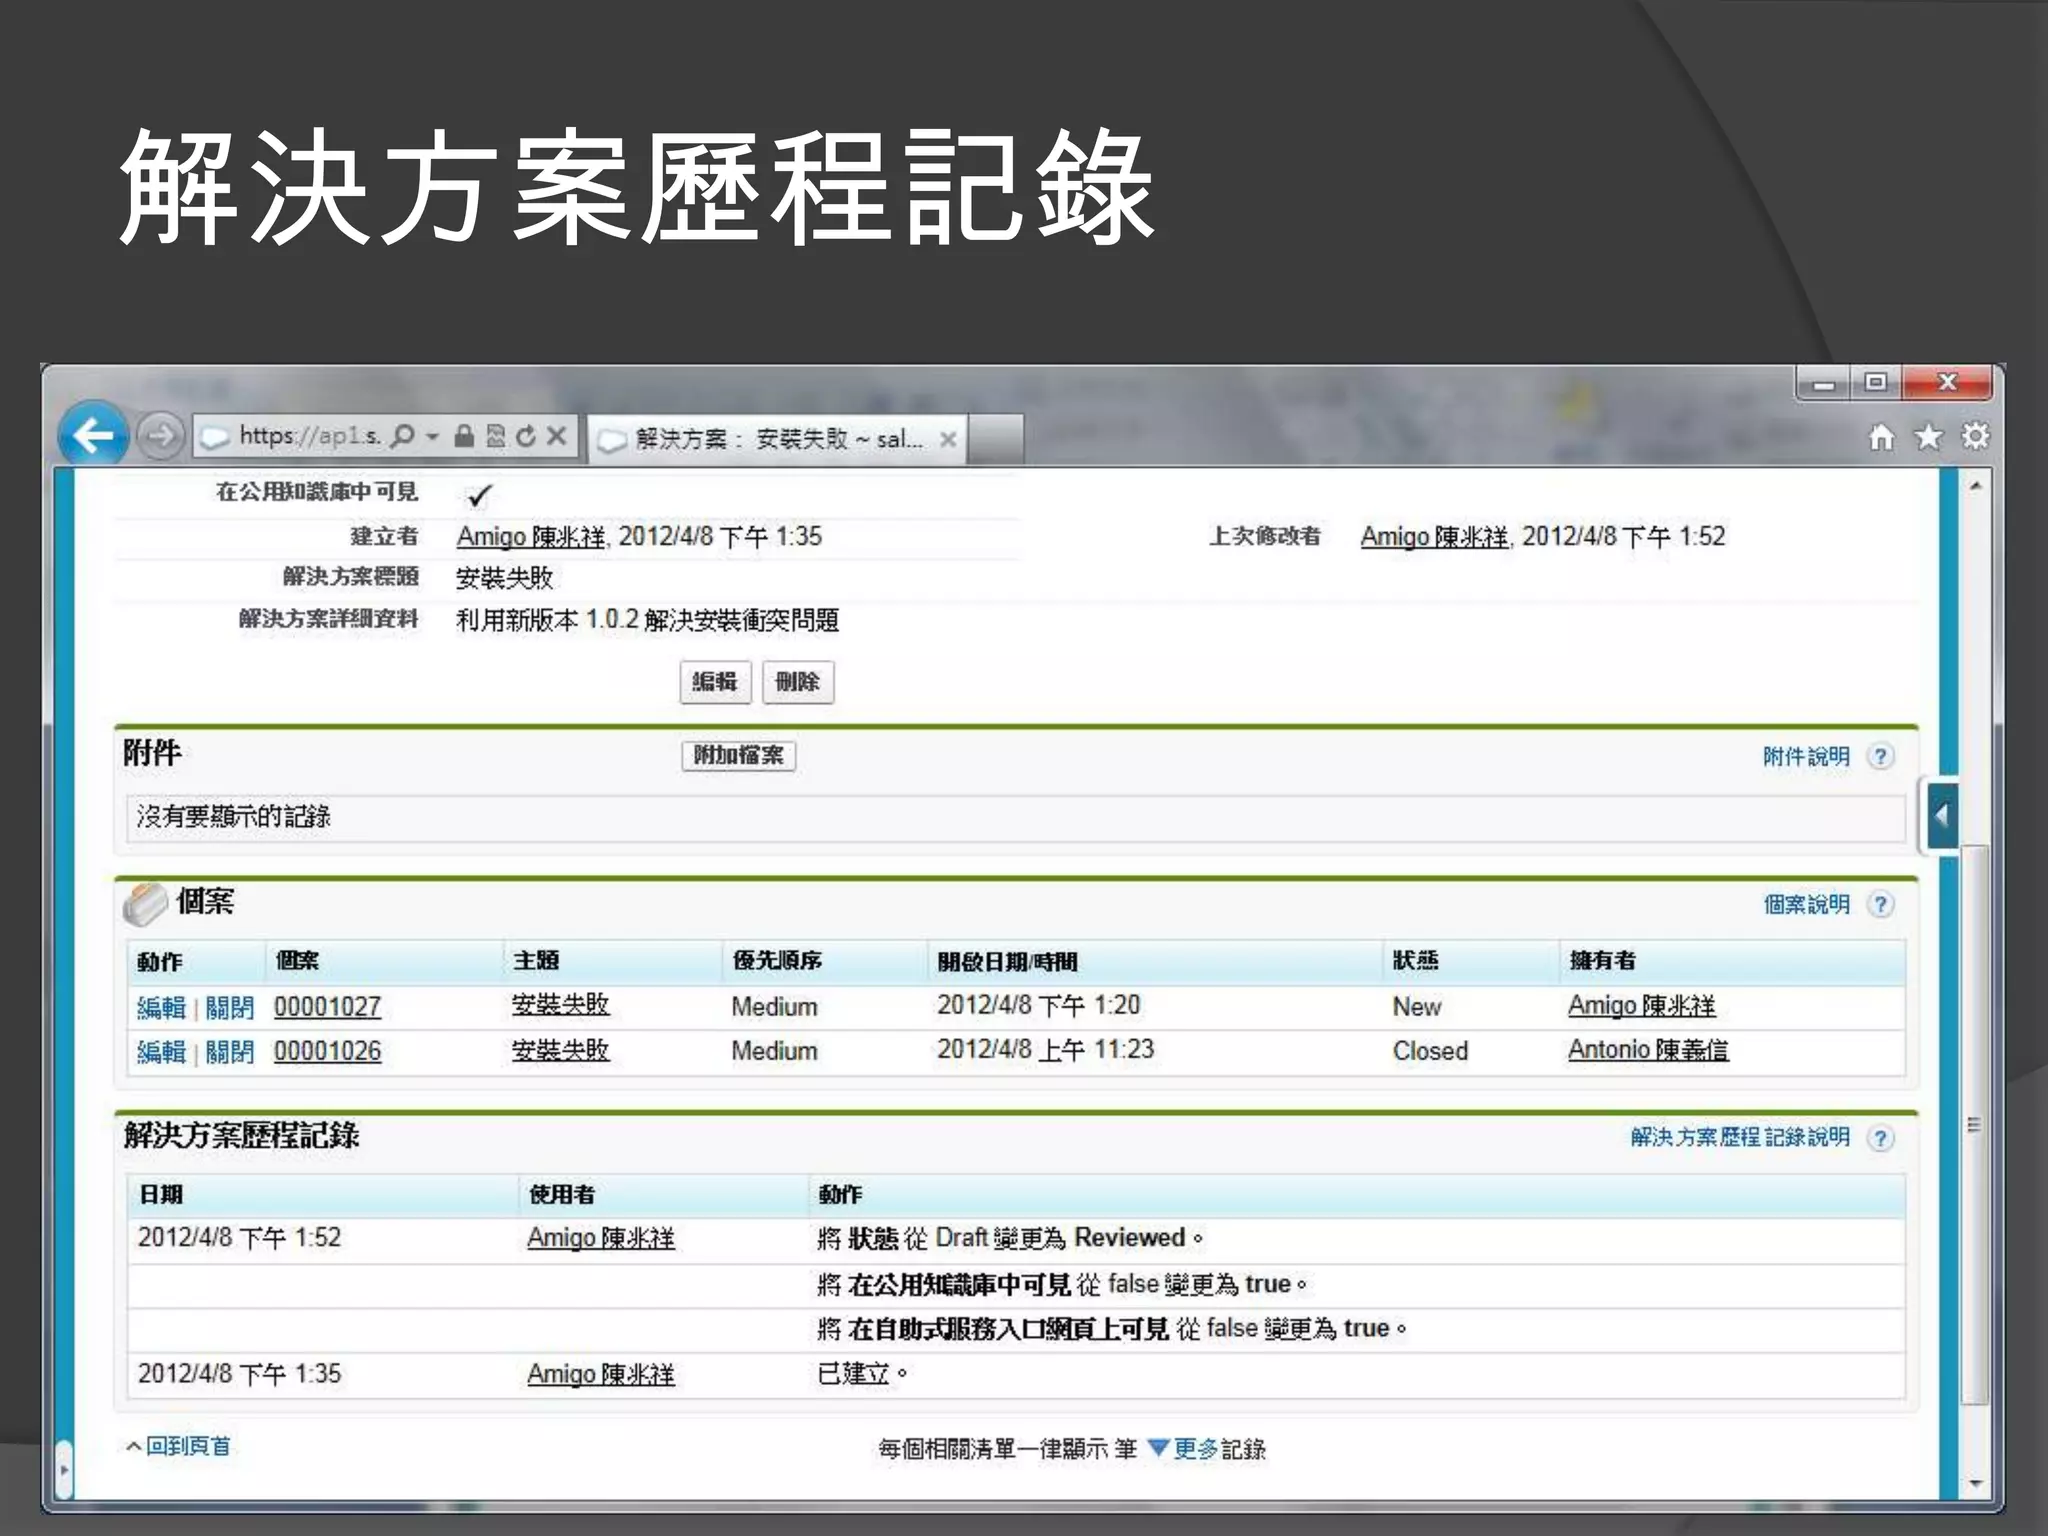Open case number 00001026
The image size is (2048, 1536).
pyautogui.click(x=327, y=1052)
